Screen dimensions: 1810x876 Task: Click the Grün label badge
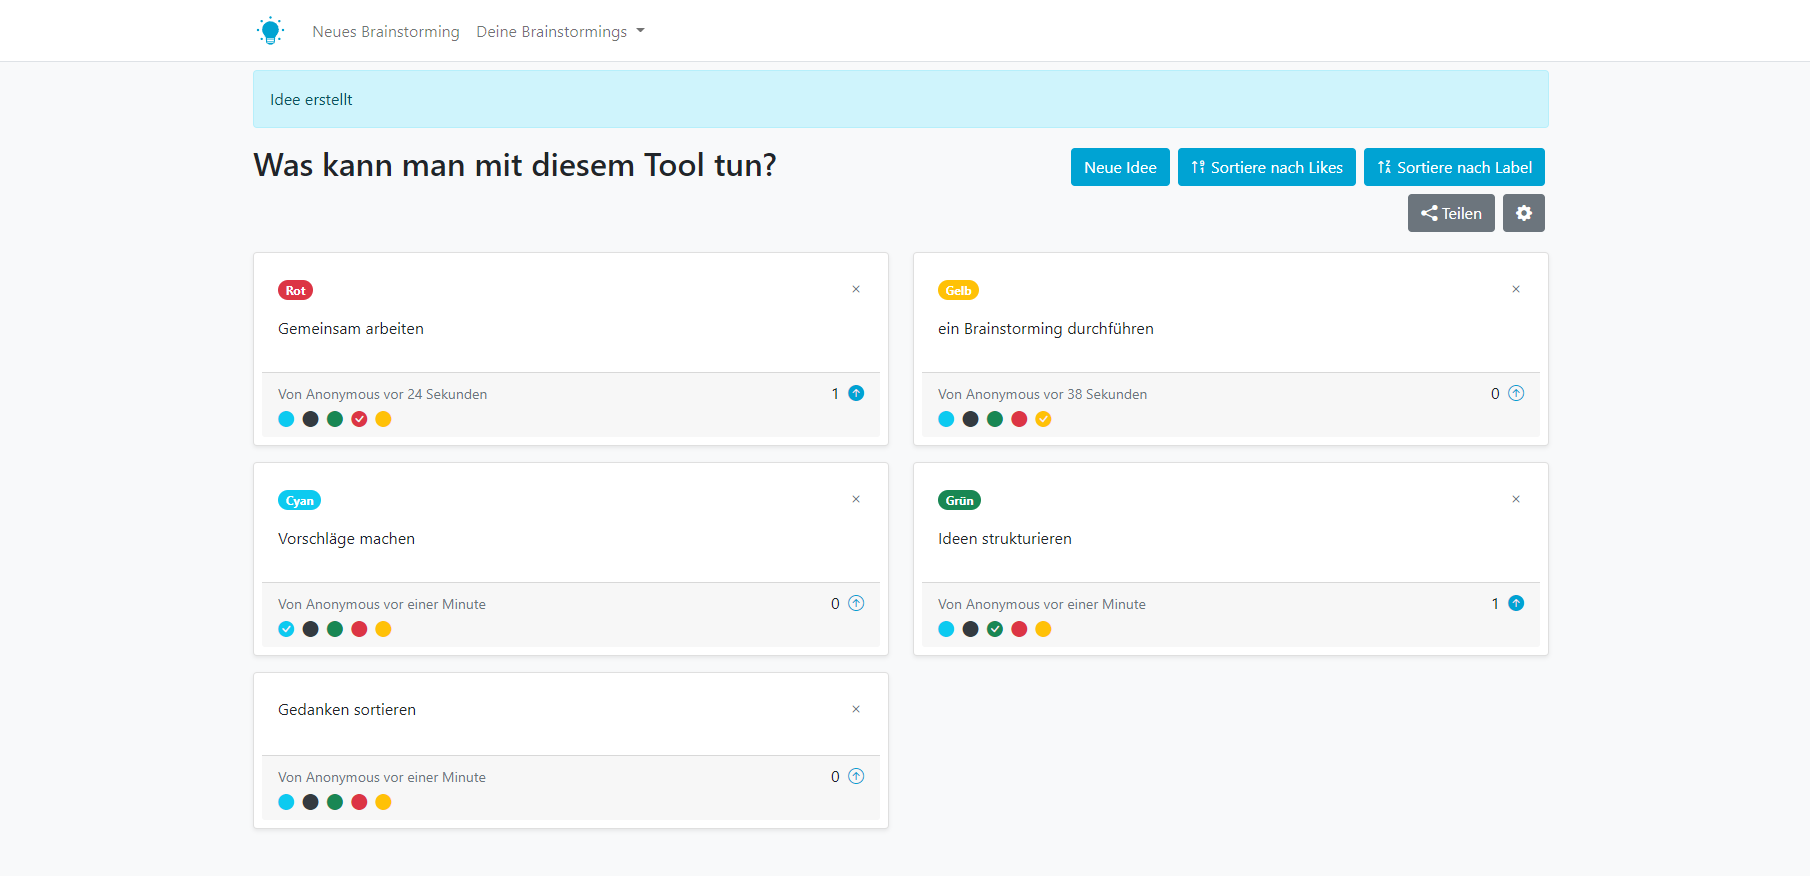pos(959,500)
